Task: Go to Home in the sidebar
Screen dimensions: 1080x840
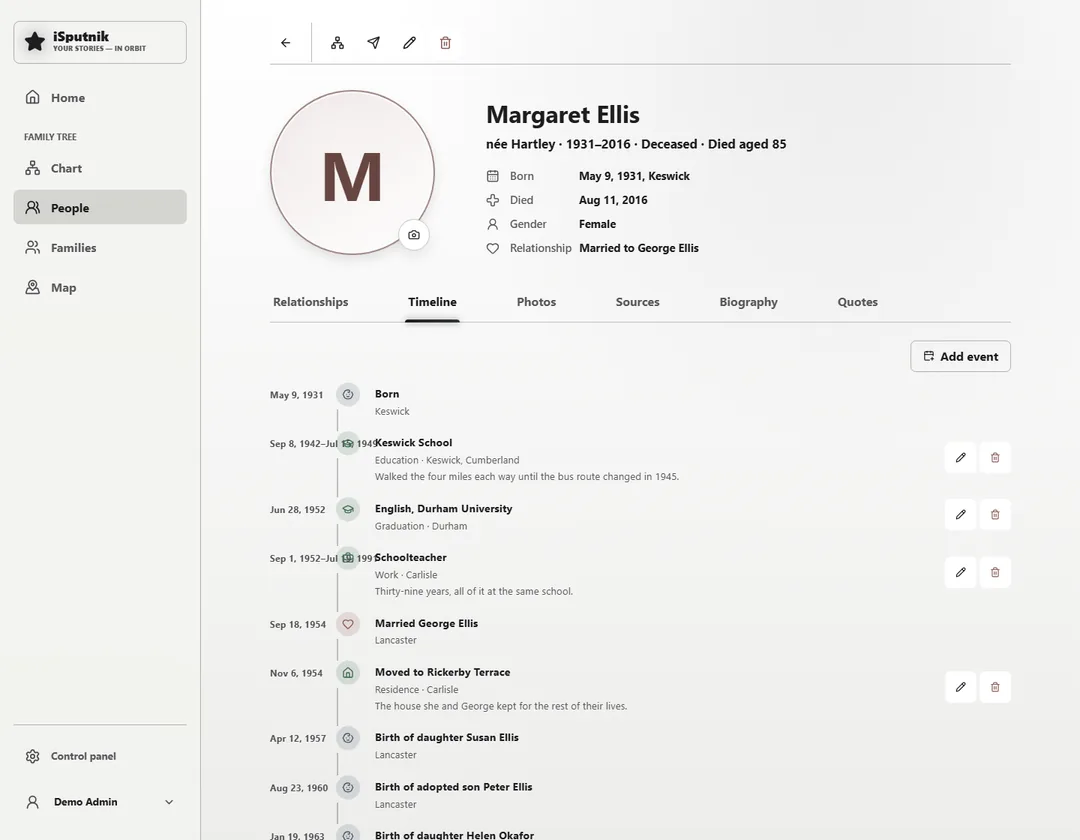Action: coord(100,98)
